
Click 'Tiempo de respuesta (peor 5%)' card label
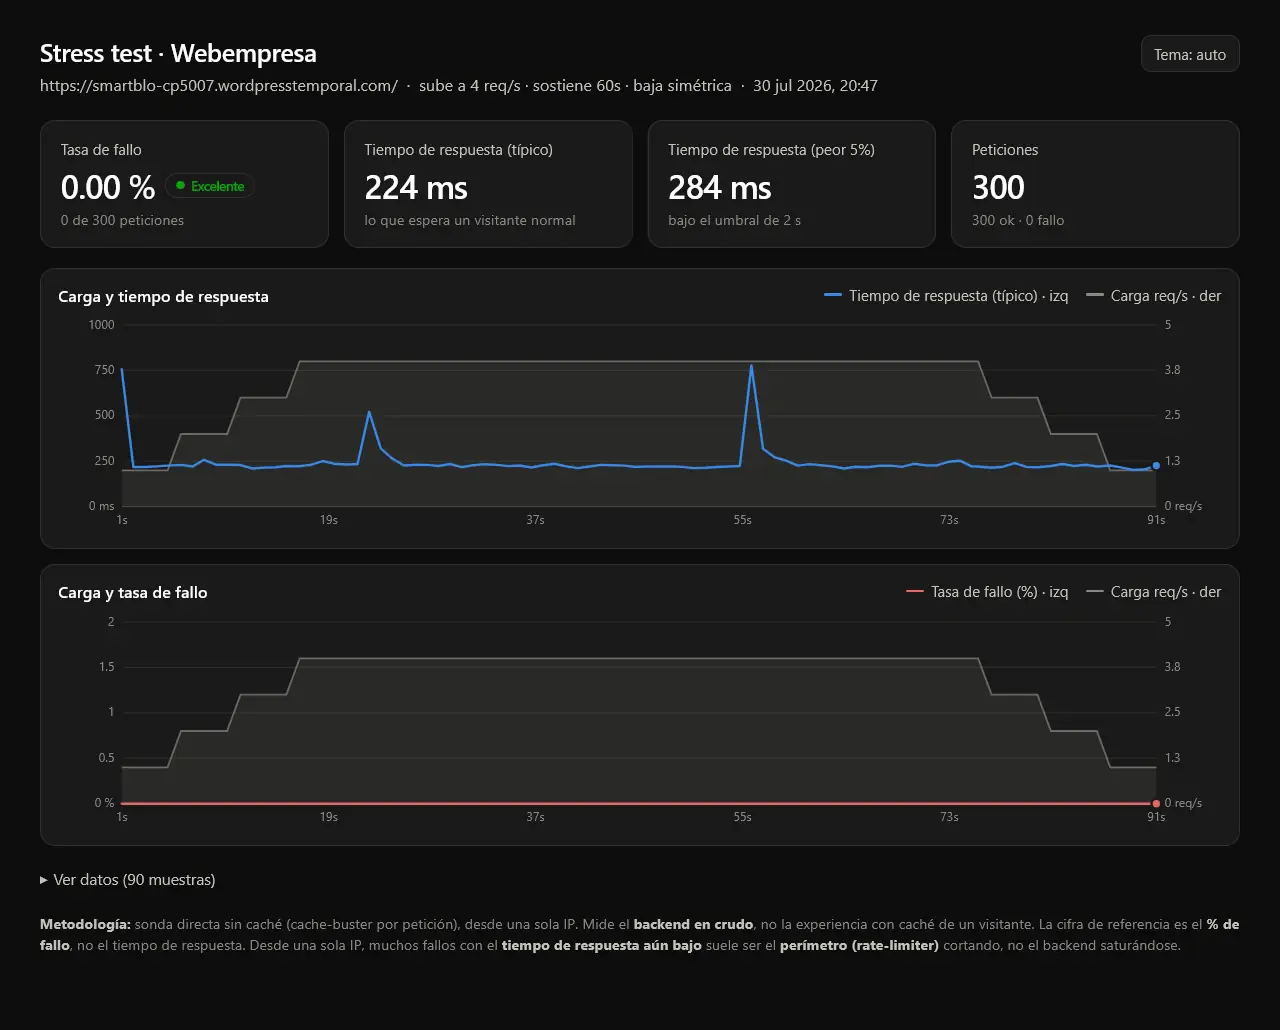(771, 150)
